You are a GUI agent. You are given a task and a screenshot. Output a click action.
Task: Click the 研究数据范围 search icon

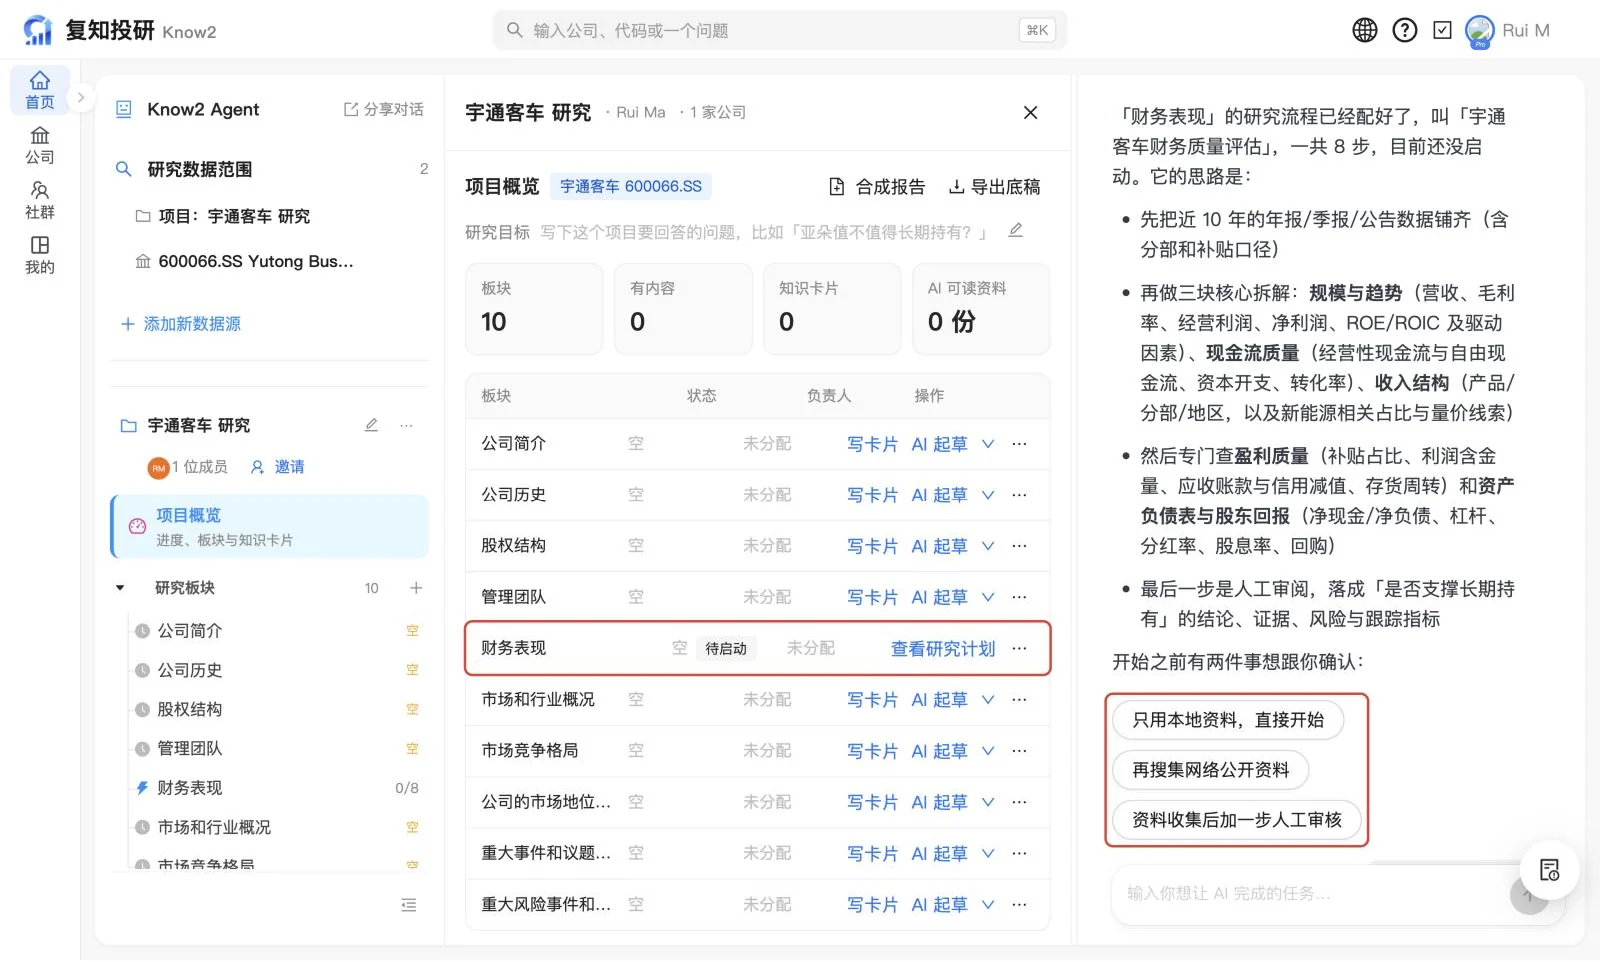124,169
